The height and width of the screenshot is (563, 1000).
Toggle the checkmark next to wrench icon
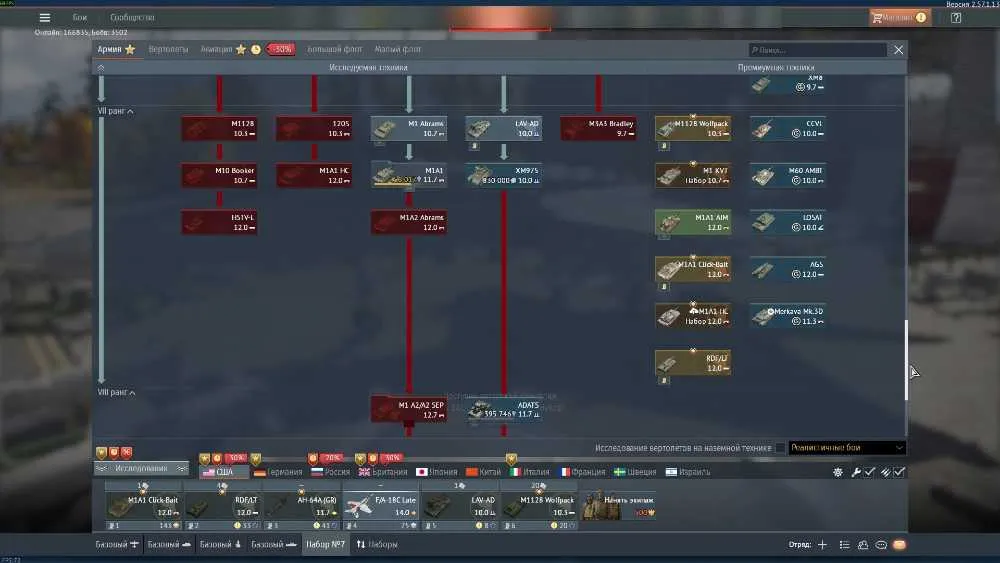pyautogui.click(x=870, y=472)
